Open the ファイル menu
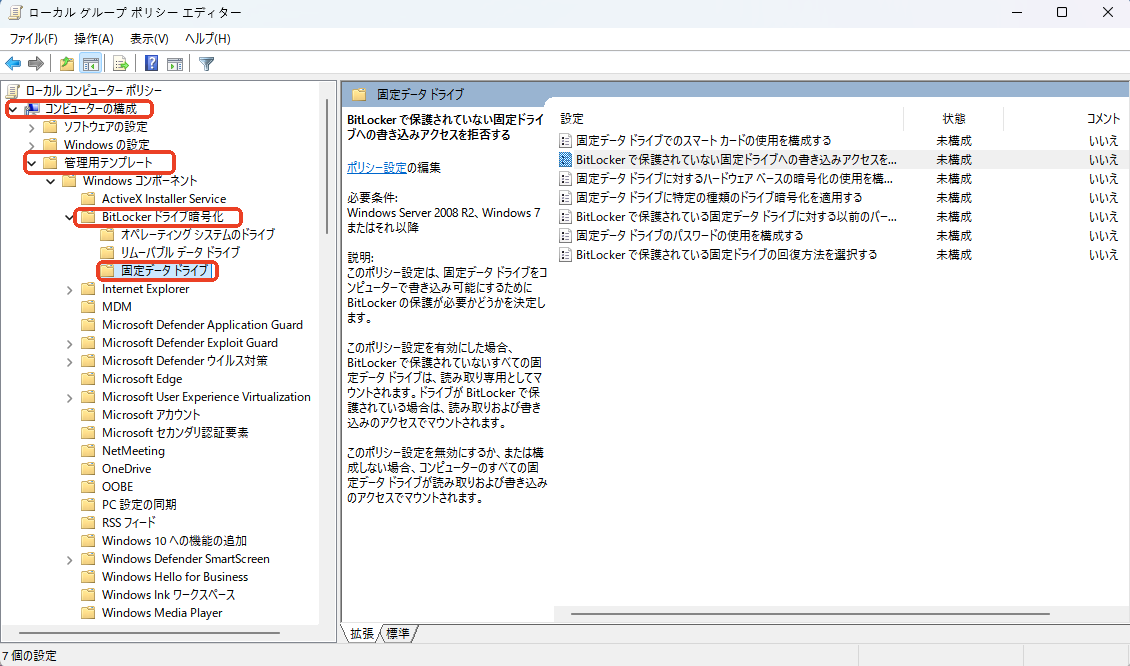This screenshot has width=1130, height=666. [x=33, y=38]
